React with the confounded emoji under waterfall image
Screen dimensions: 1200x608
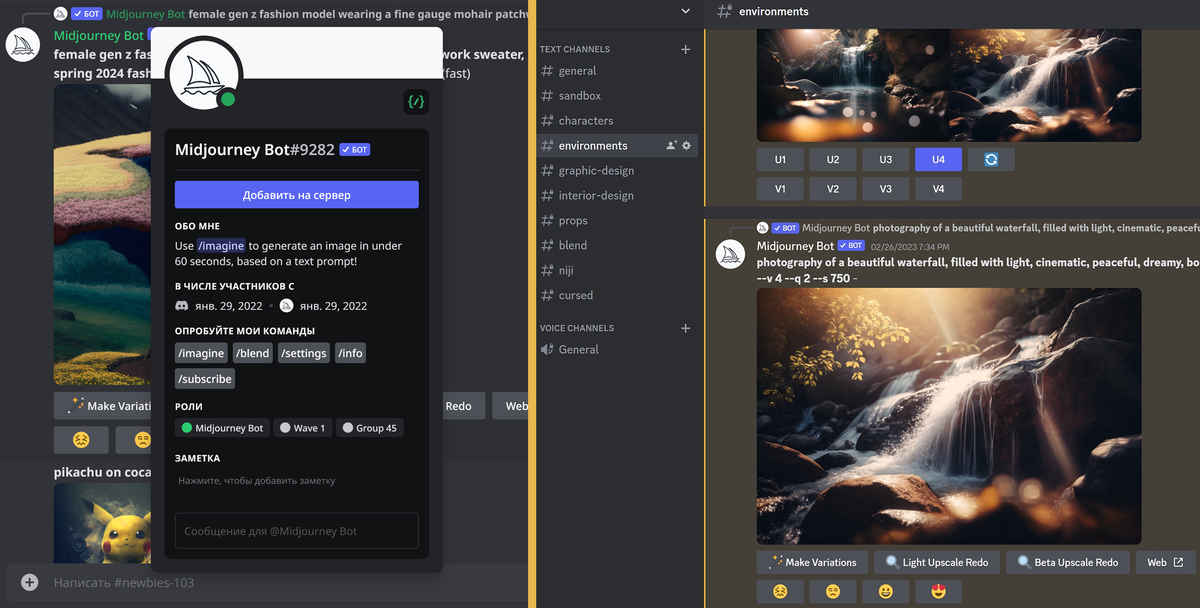[780, 591]
